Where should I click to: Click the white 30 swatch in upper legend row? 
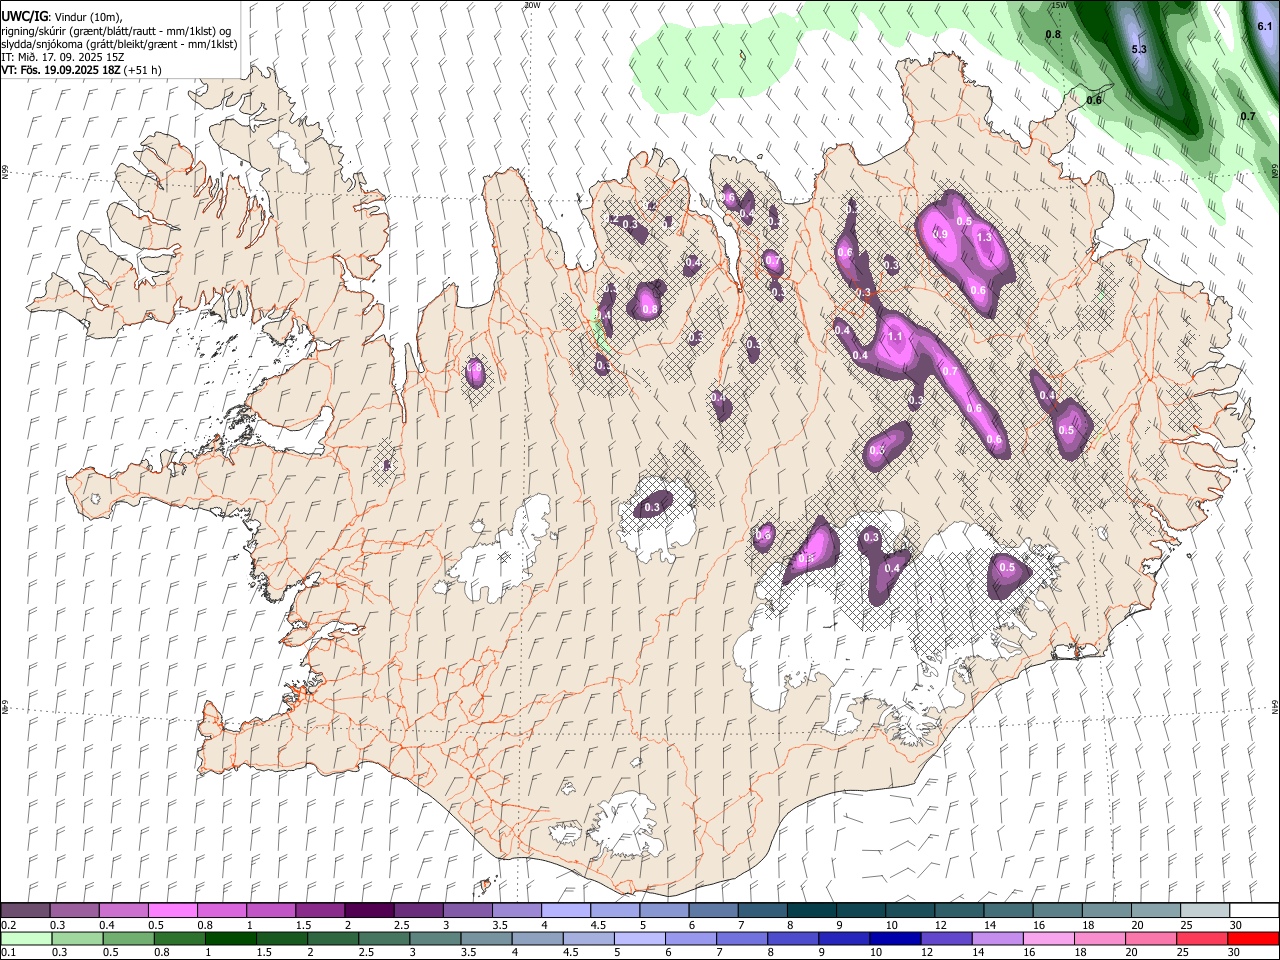tap(1254, 911)
